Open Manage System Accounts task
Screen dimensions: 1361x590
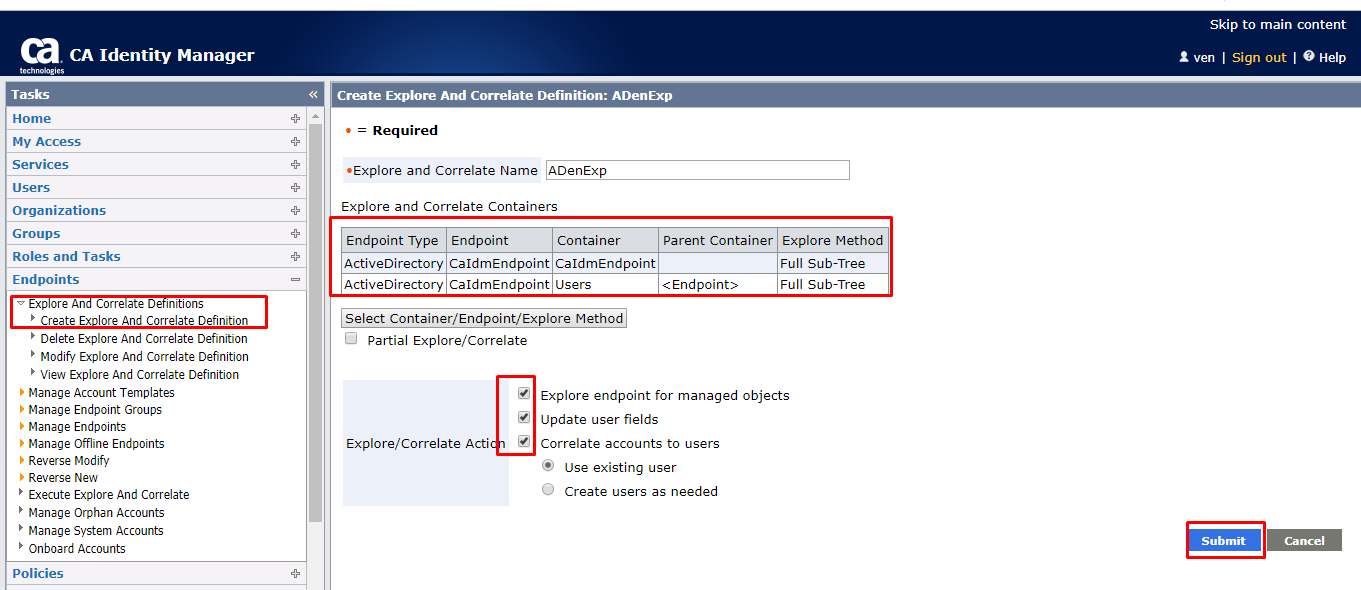(96, 531)
